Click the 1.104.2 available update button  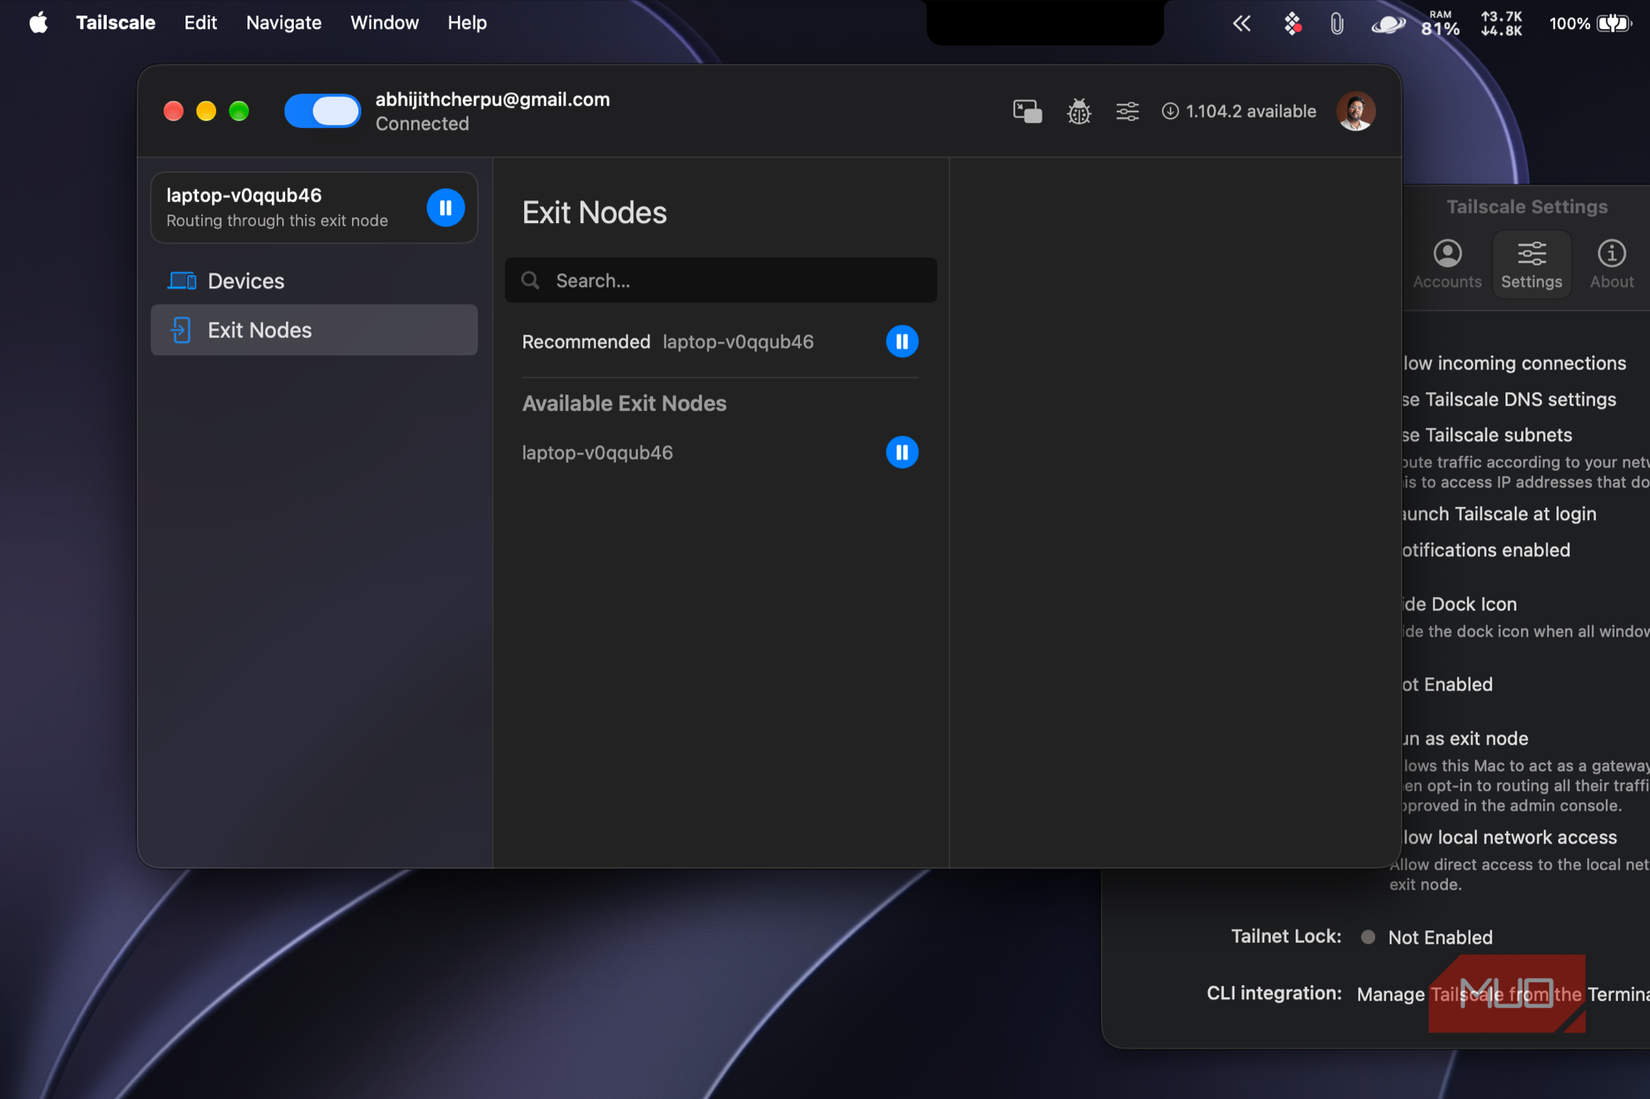tap(1239, 111)
